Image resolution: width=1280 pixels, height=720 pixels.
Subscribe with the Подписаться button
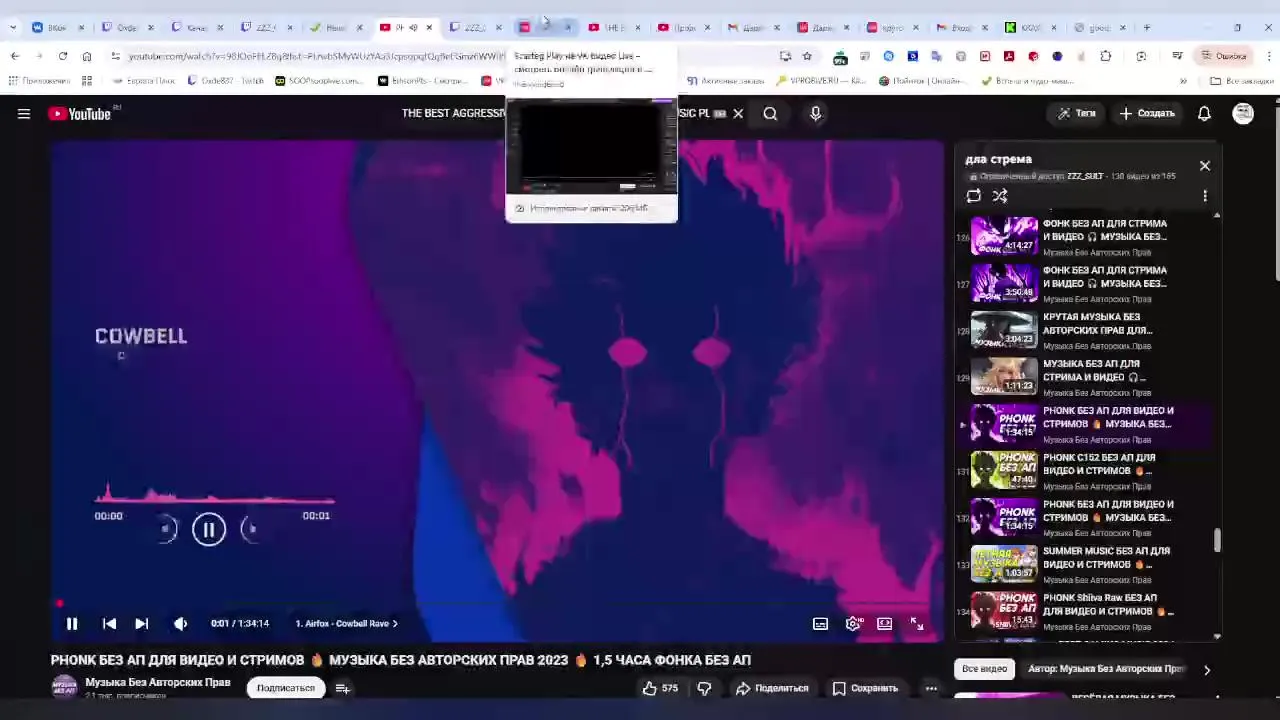click(285, 688)
